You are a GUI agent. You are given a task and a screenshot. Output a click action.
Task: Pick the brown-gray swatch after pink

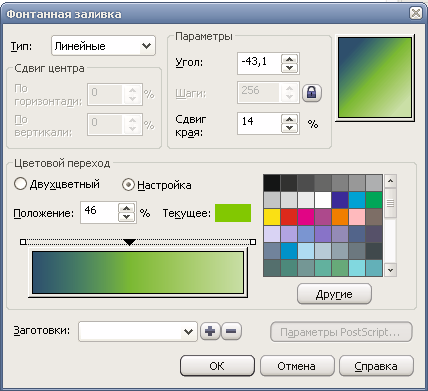click(x=374, y=217)
